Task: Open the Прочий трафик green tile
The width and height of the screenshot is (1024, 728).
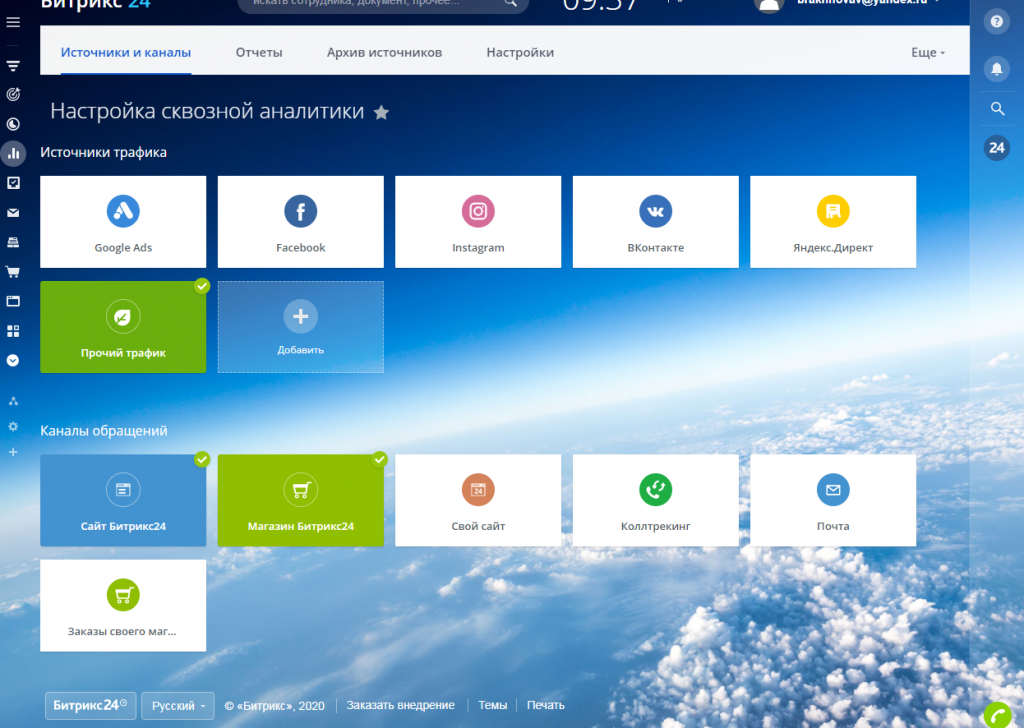Action: (123, 327)
